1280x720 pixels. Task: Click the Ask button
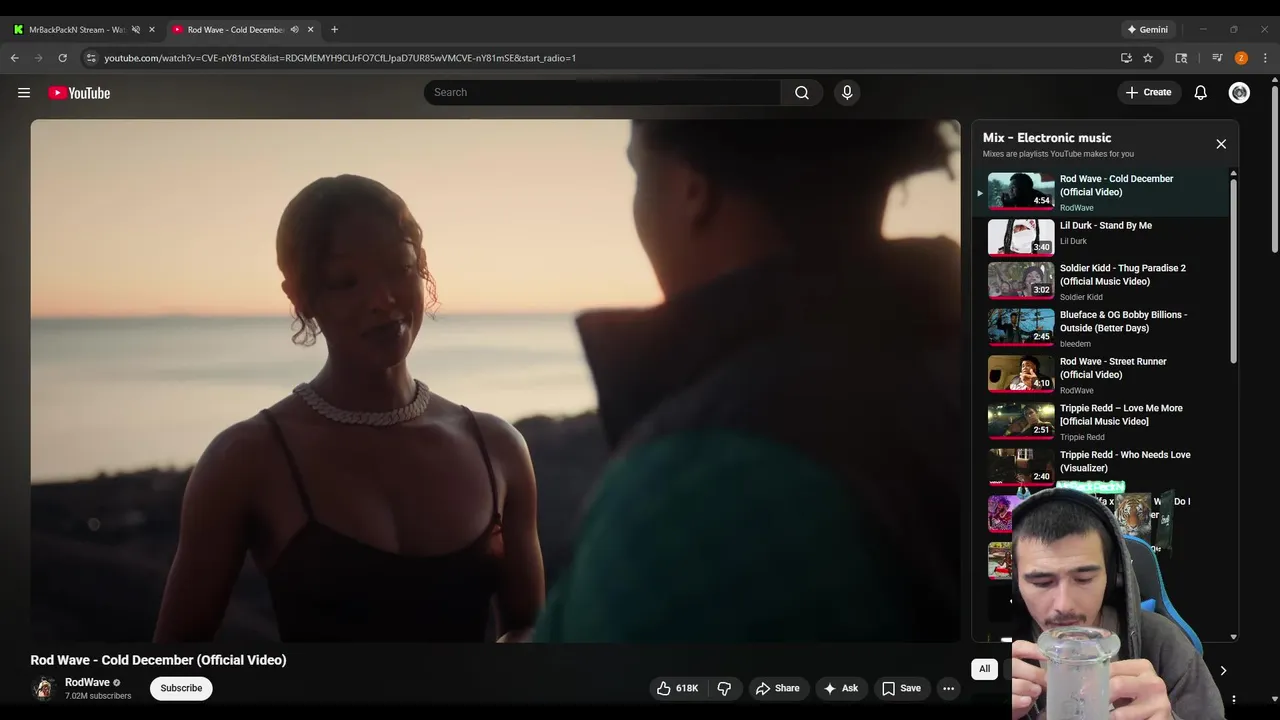pos(840,688)
